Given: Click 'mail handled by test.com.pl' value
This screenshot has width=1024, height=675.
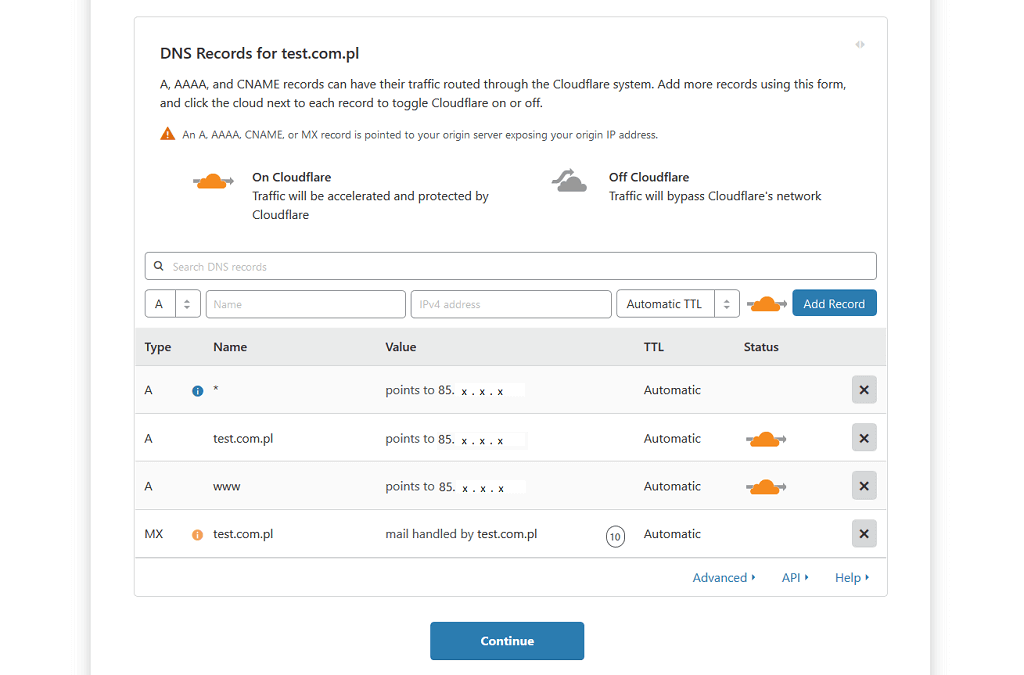Looking at the screenshot, I should [461, 534].
